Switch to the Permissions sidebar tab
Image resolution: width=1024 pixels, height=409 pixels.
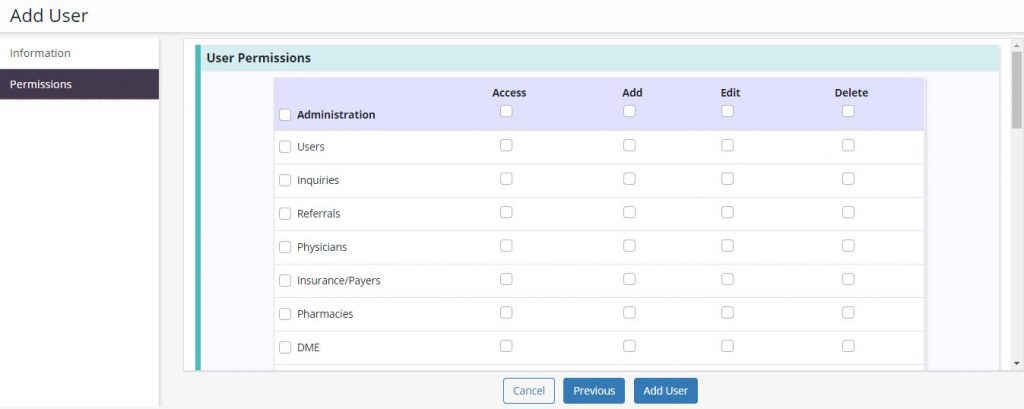pyautogui.click(x=41, y=84)
